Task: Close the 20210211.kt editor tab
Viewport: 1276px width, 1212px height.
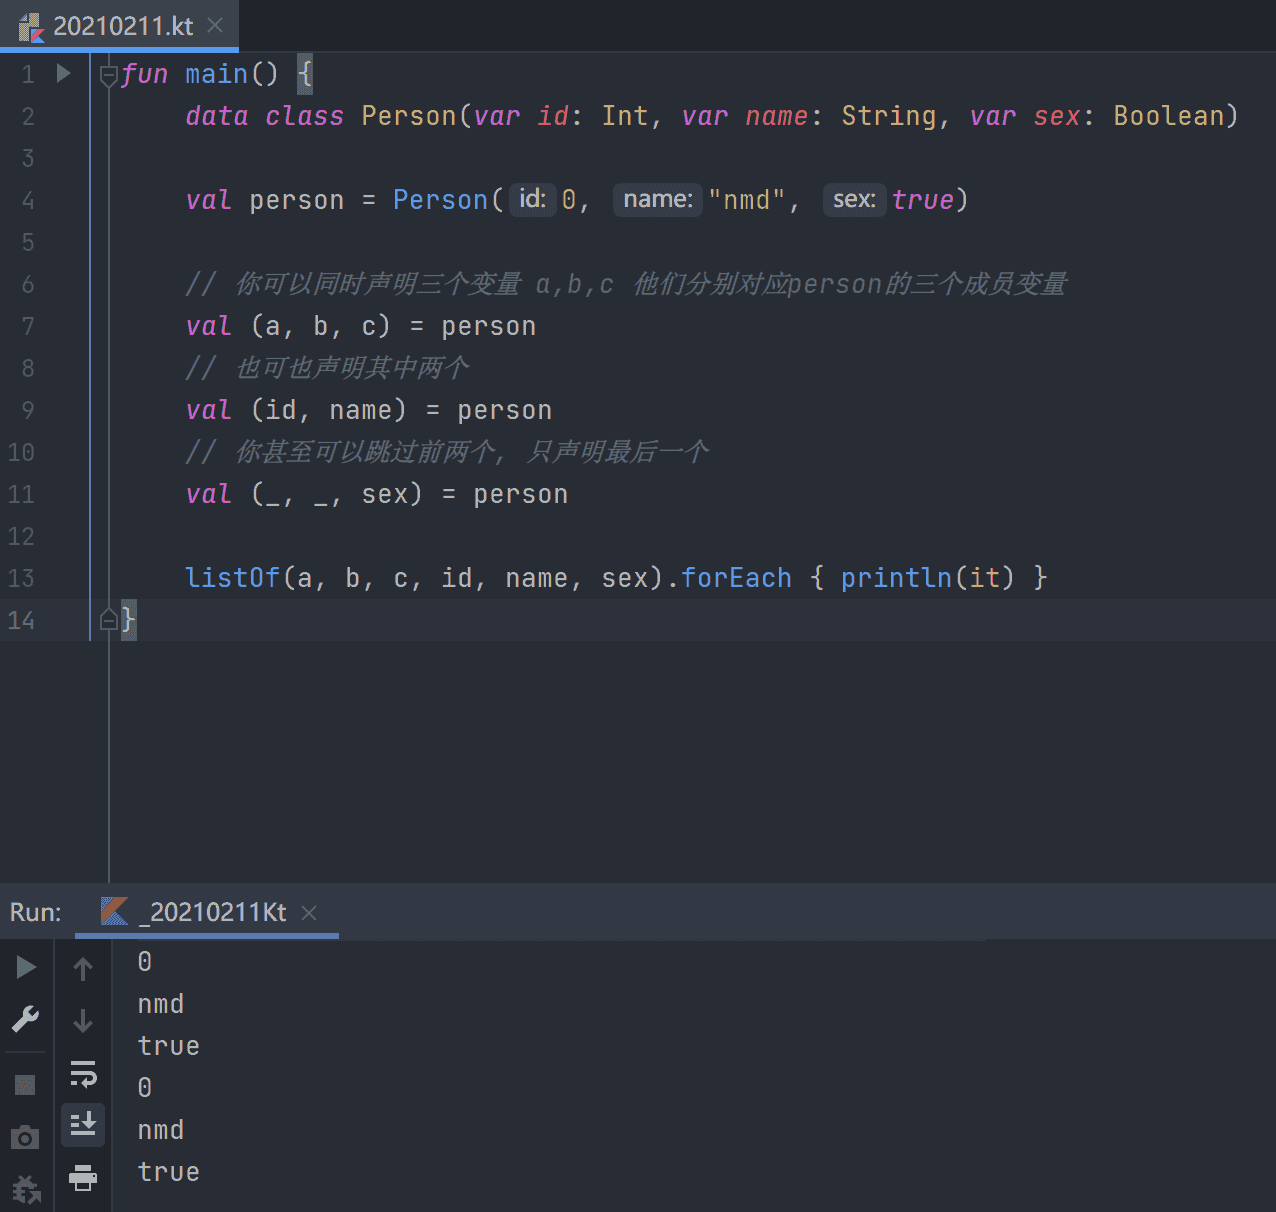Action: [215, 25]
